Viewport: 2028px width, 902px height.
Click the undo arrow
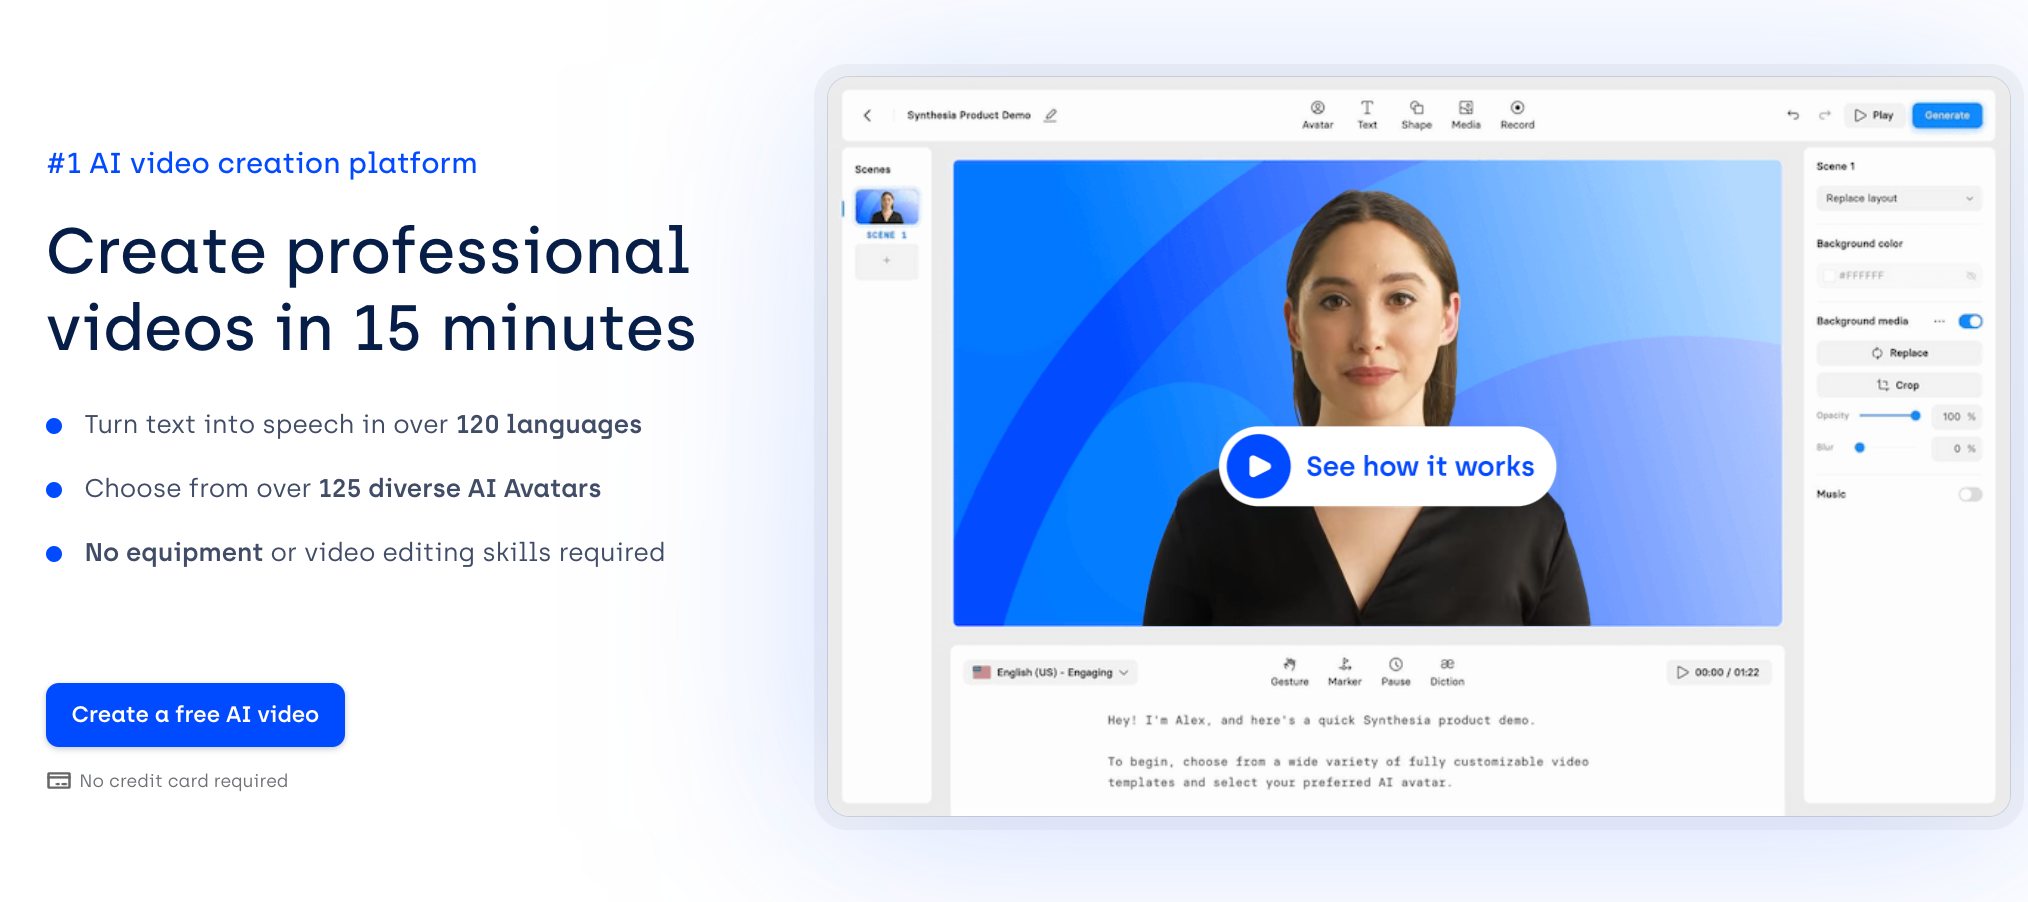(x=1793, y=115)
